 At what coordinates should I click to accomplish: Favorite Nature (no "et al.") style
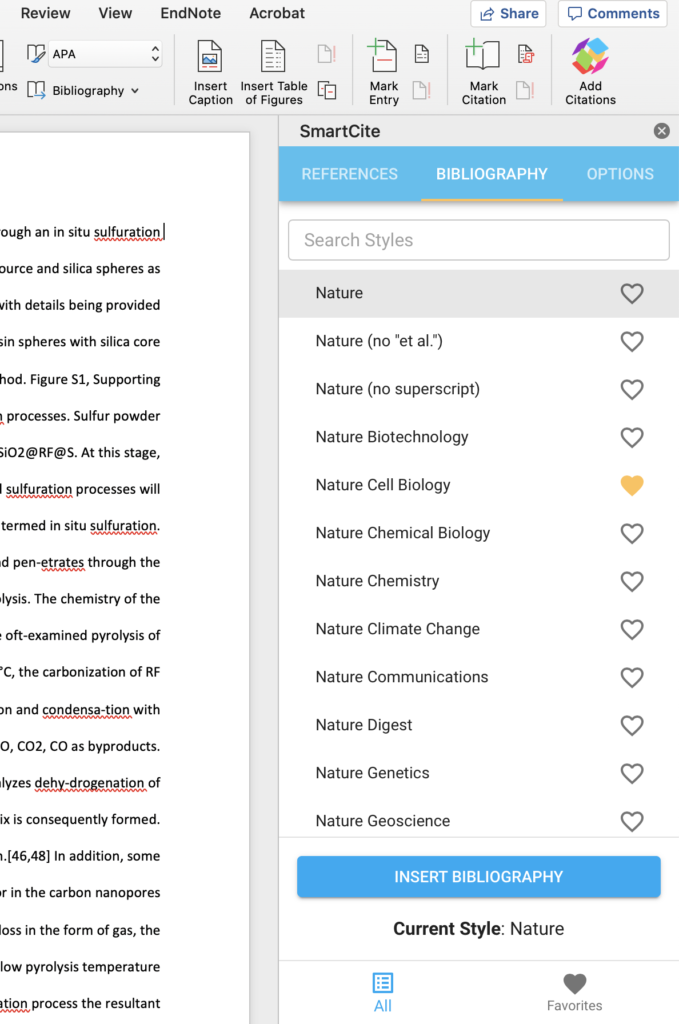click(631, 342)
